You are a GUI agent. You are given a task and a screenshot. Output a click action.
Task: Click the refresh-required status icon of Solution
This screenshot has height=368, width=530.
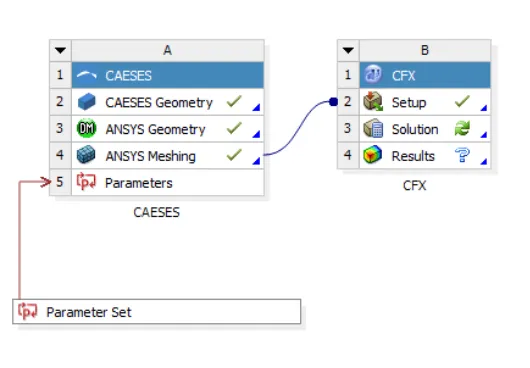pos(462,128)
